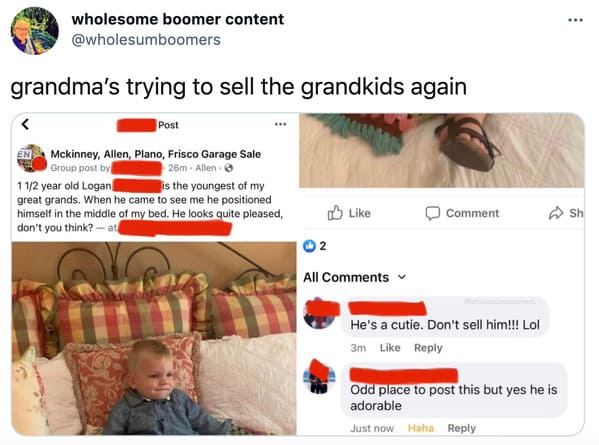Reply to the "He's a cutie" comment
Screen dimensions: 599x445
428,348
